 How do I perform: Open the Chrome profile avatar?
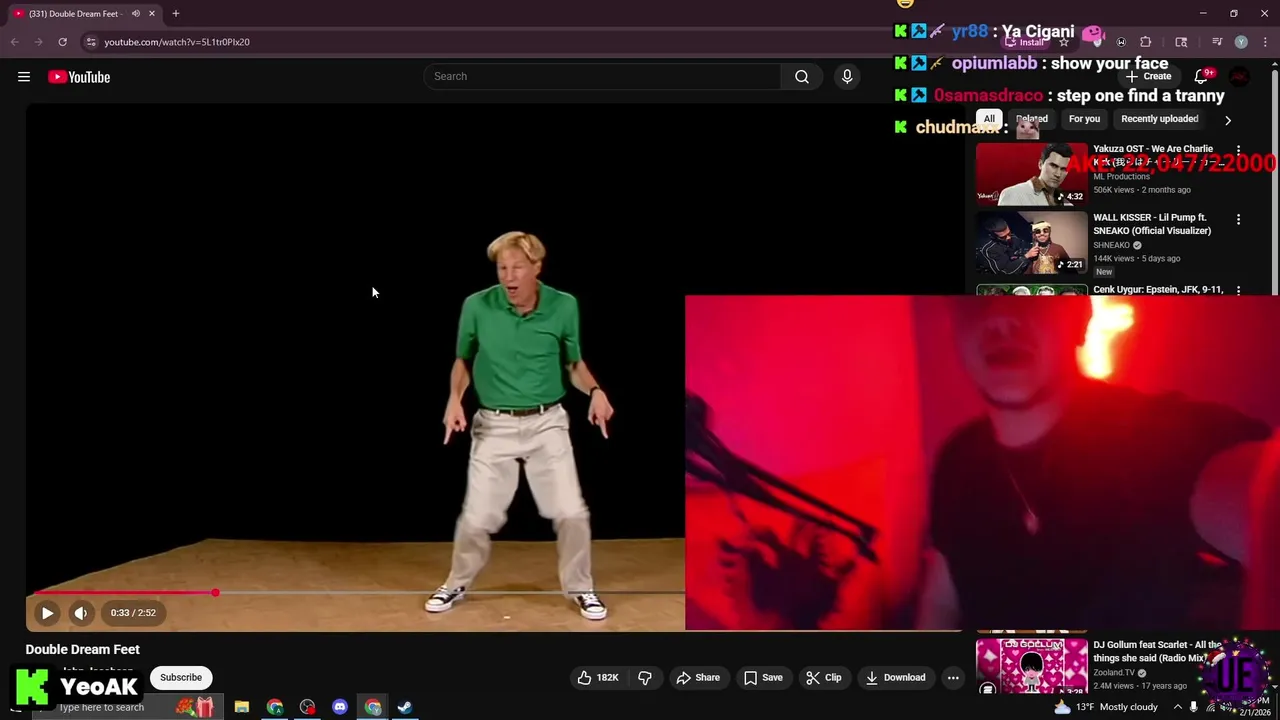coord(1241,42)
